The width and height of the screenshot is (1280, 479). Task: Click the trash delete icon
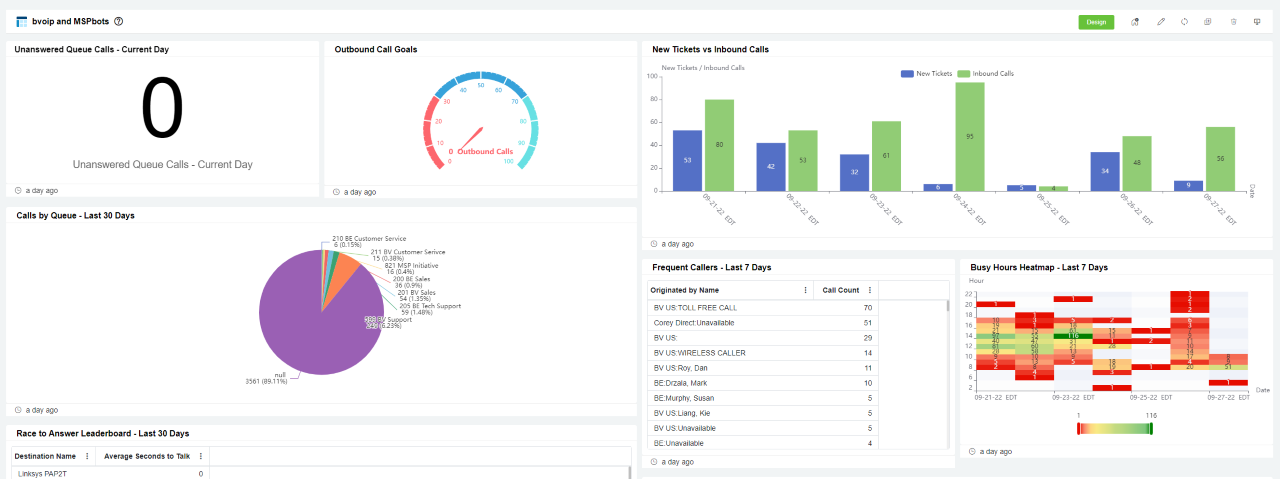point(1233,22)
